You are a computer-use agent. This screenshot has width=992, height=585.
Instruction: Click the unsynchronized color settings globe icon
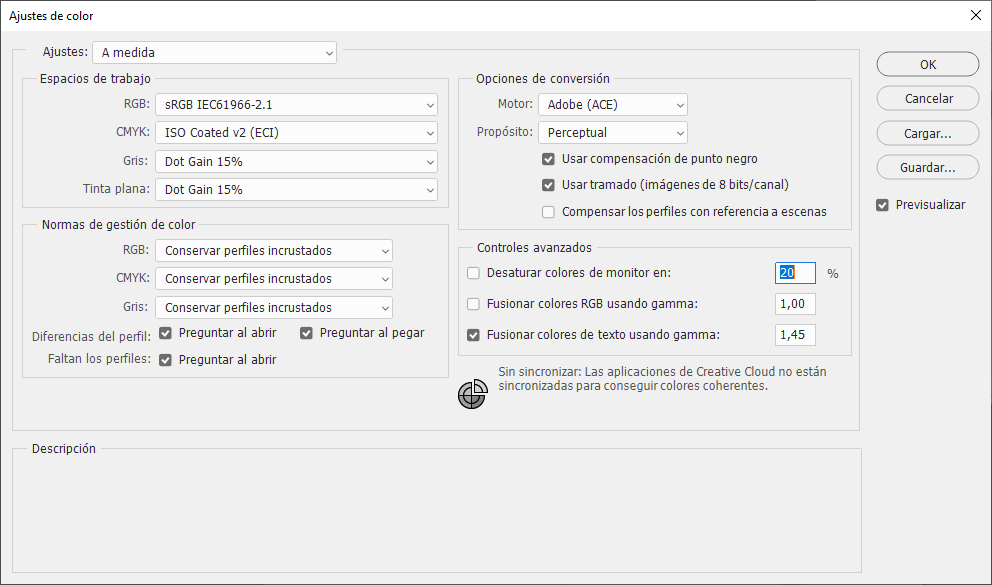pos(472,396)
